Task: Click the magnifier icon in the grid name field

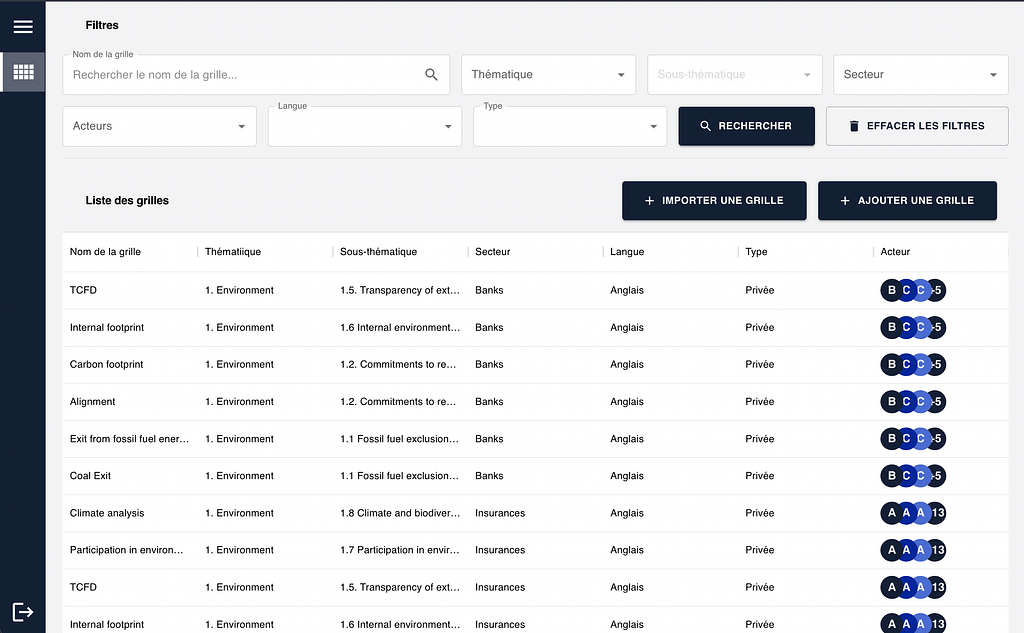Action: pyautogui.click(x=431, y=75)
